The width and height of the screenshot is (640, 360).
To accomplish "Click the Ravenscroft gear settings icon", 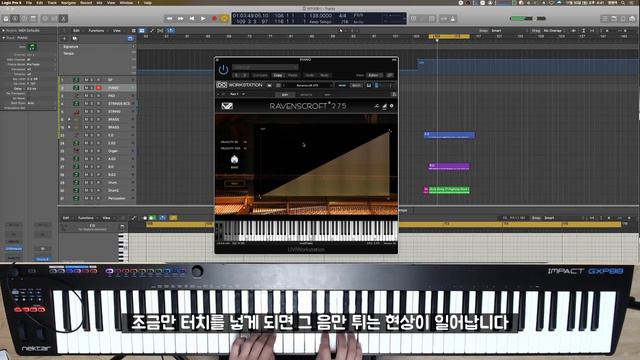I will tap(391, 106).
